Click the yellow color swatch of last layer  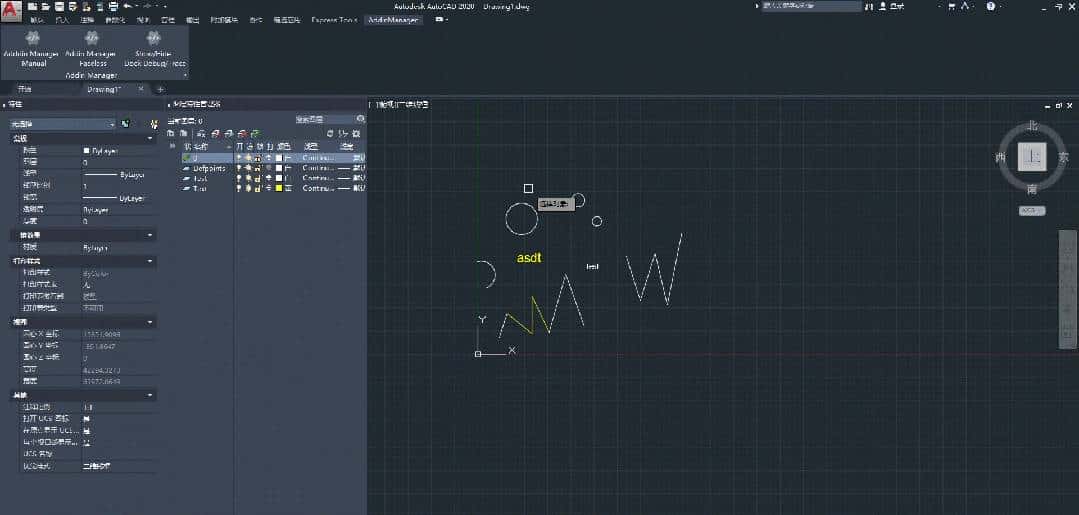pos(279,188)
